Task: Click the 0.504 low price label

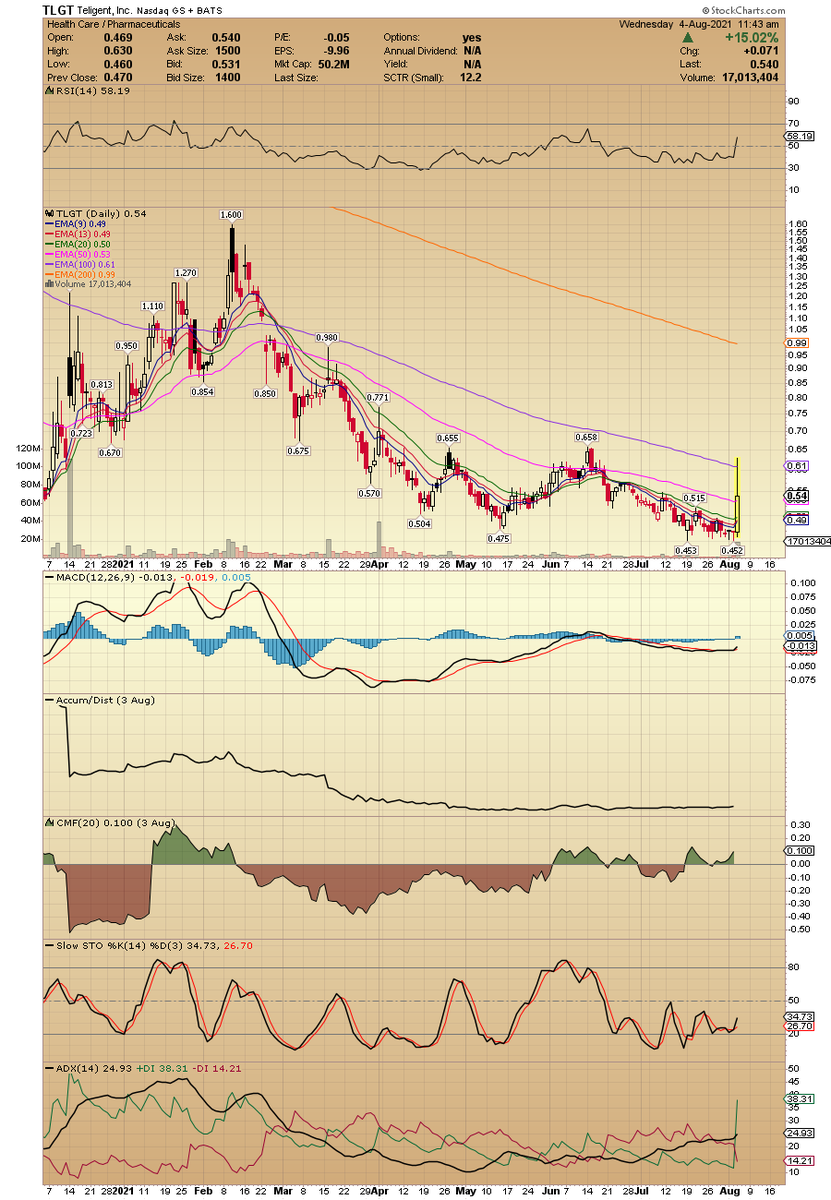Action: 418,524
